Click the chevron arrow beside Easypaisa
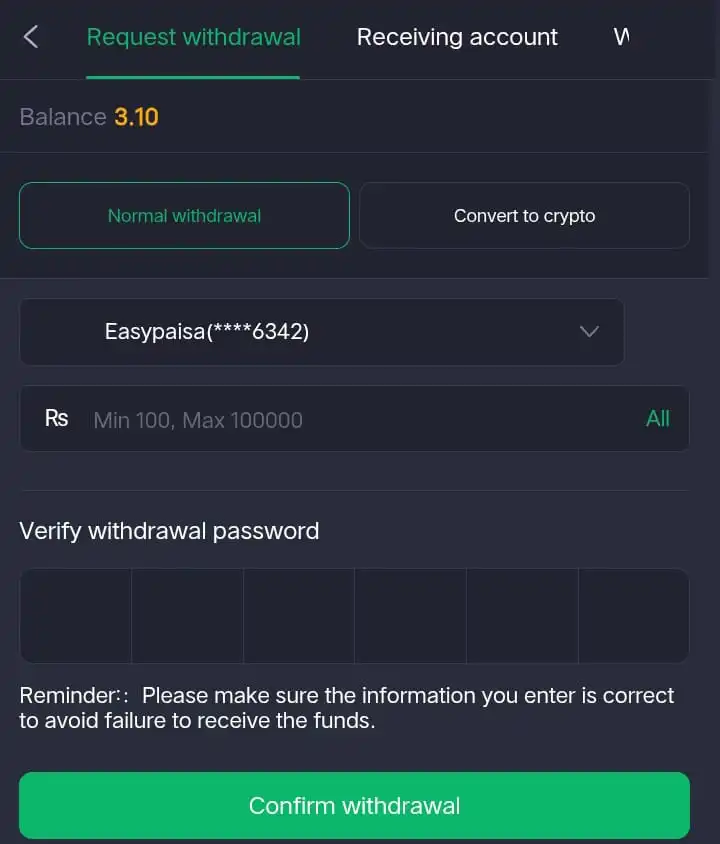The height and width of the screenshot is (844, 720). pyautogui.click(x=589, y=332)
